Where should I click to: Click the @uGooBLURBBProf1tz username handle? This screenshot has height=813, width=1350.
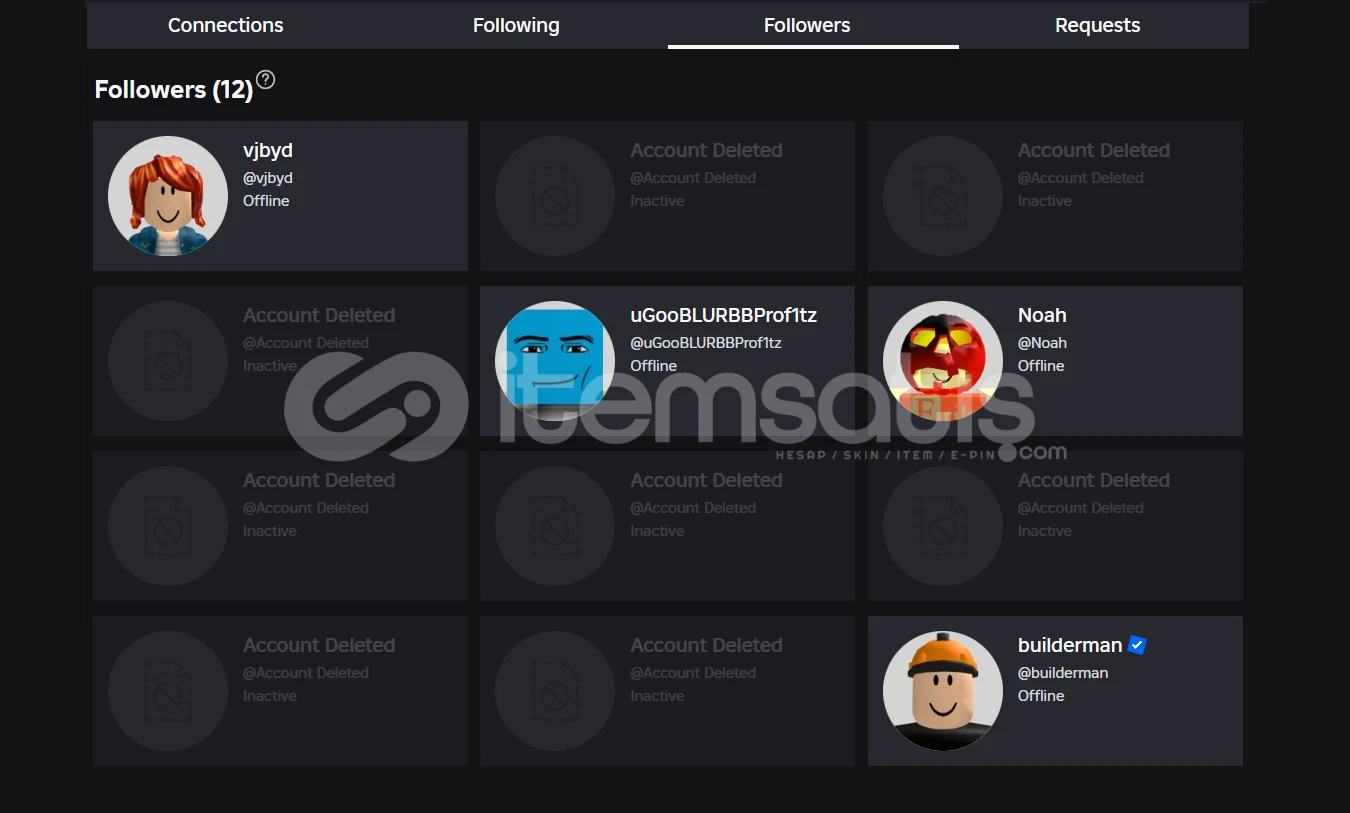pos(705,343)
